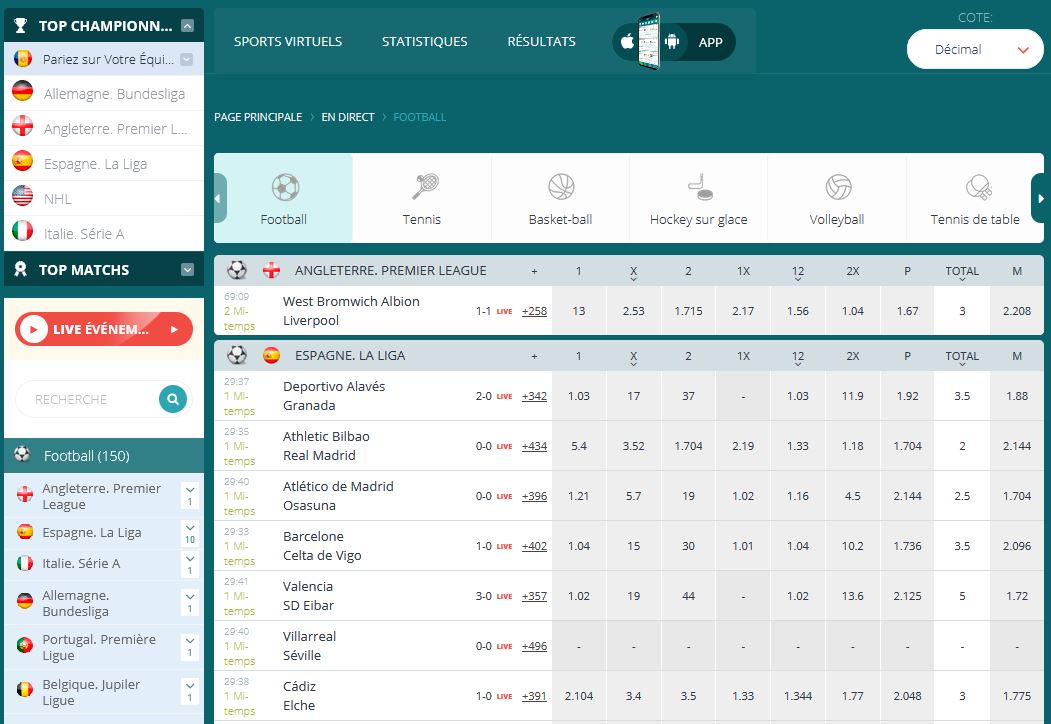This screenshot has width=1051, height=724.
Task: Click the En Direct breadcrumb link
Action: tap(347, 117)
